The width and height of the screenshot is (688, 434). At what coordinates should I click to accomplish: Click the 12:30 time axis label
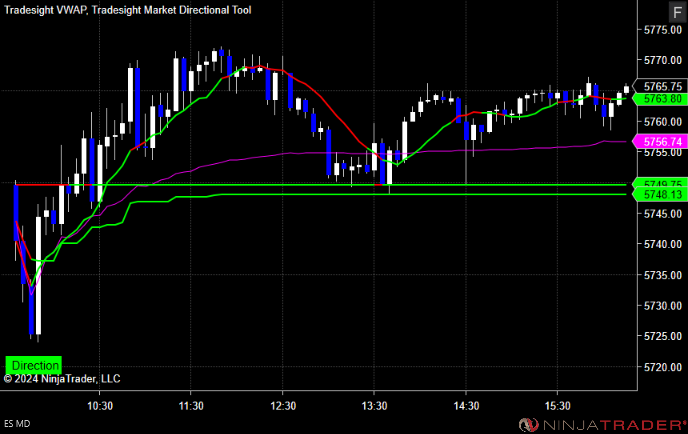(x=283, y=406)
